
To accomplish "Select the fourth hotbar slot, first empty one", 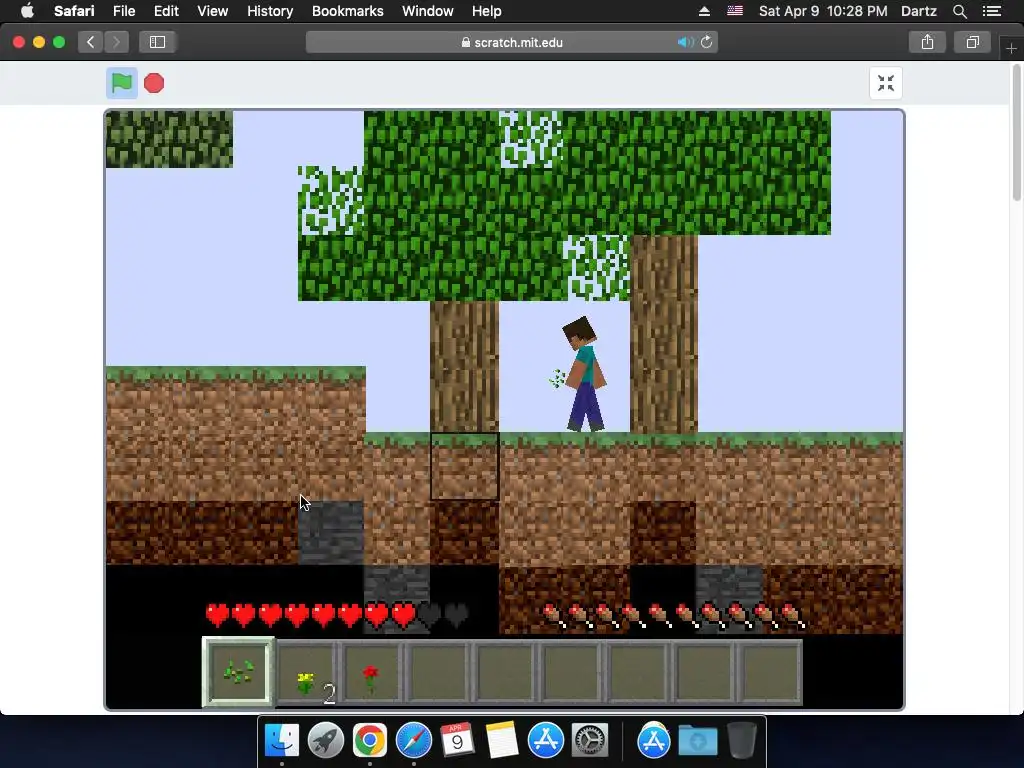I will 439,673.
